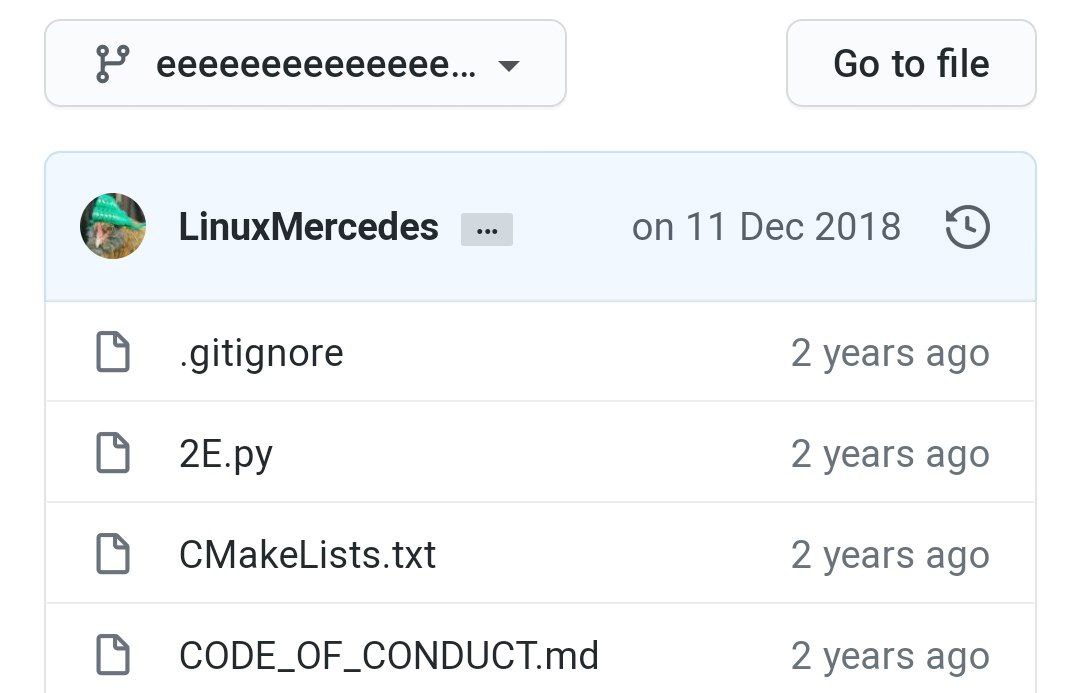Open the .gitignore file
Screen dimensions: 1080x693
point(261,353)
